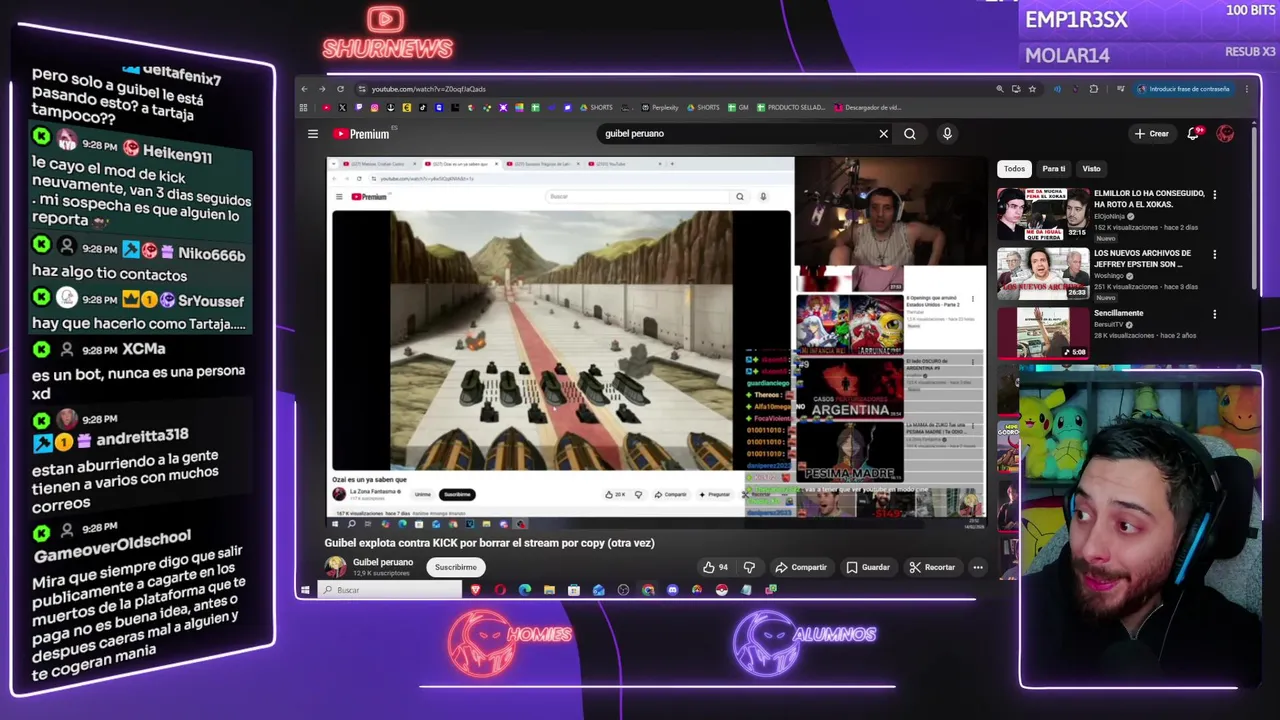Image resolution: width=1280 pixels, height=720 pixels.
Task: Open the account avatar menu
Action: [x=1226, y=134]
